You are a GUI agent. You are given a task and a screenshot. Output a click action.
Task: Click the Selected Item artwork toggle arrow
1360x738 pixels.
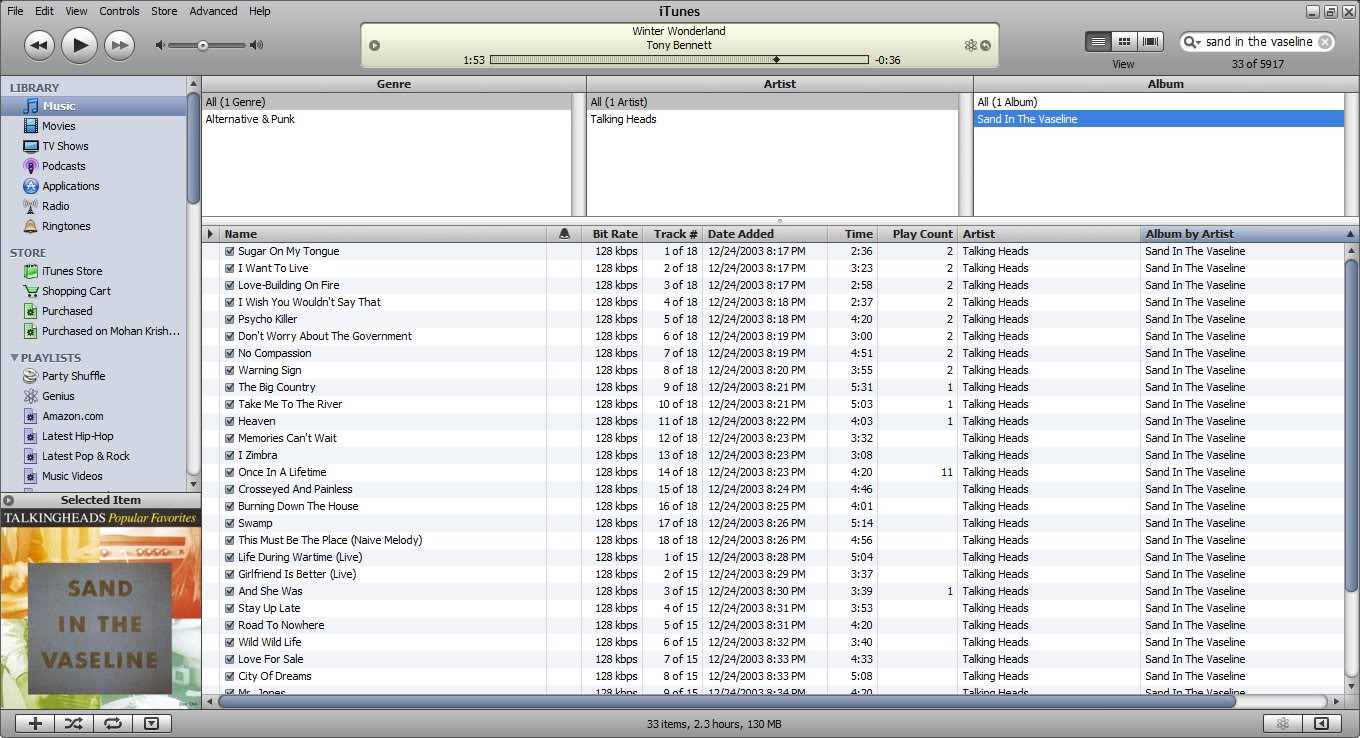click(x=8, y=500)
